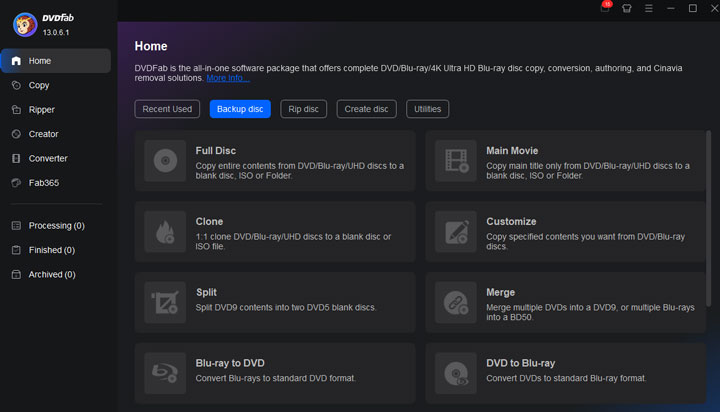
Task: View Processing (0) task list
Action: pyautogui.click(x=56, y=225)
